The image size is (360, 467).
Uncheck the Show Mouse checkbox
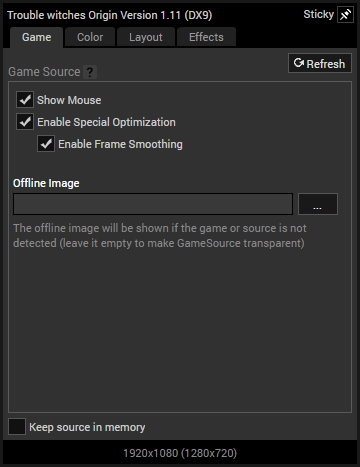pos(25,100)
